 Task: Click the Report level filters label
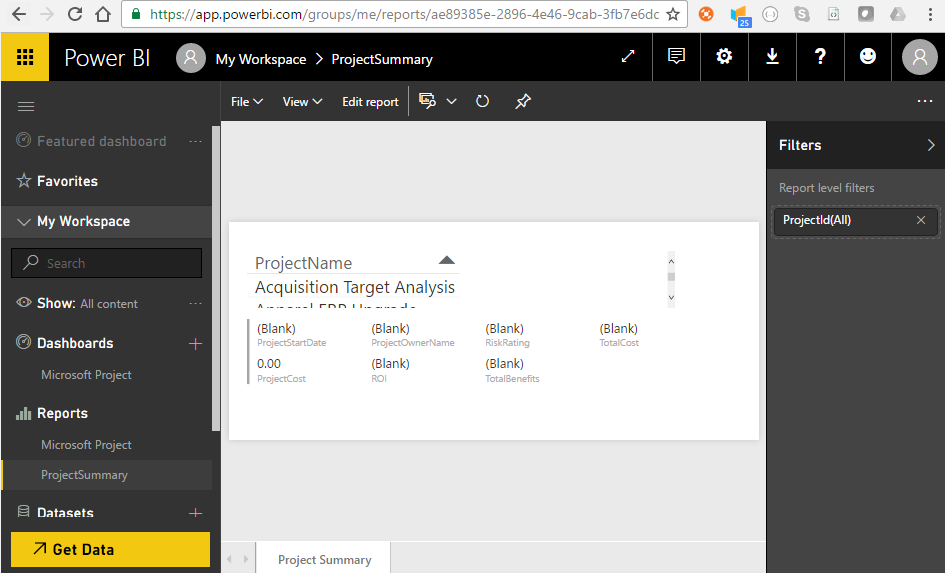[826, 188]
